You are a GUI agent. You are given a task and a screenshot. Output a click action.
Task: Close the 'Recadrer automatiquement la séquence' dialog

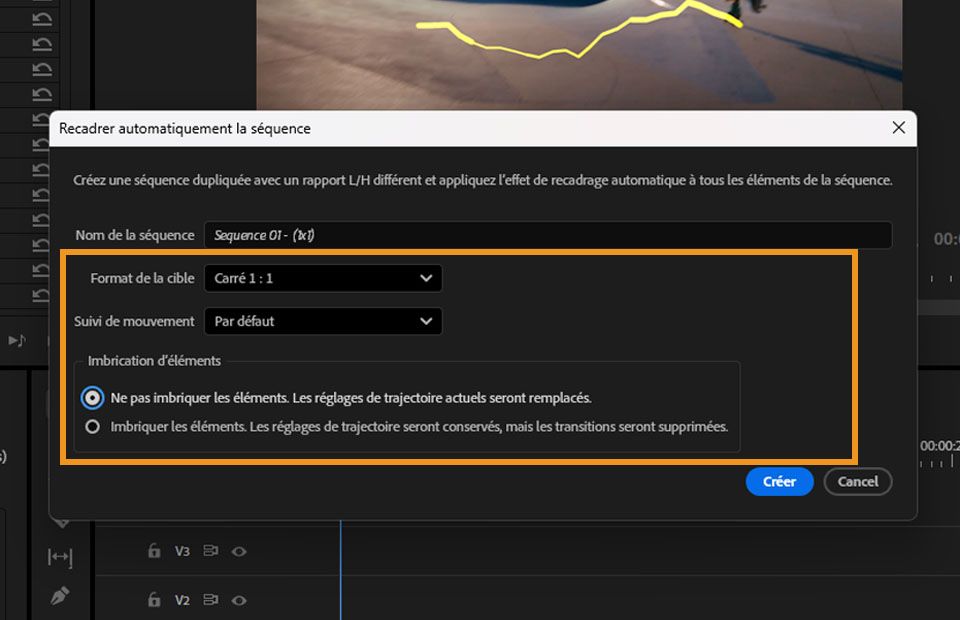[897, 128]
